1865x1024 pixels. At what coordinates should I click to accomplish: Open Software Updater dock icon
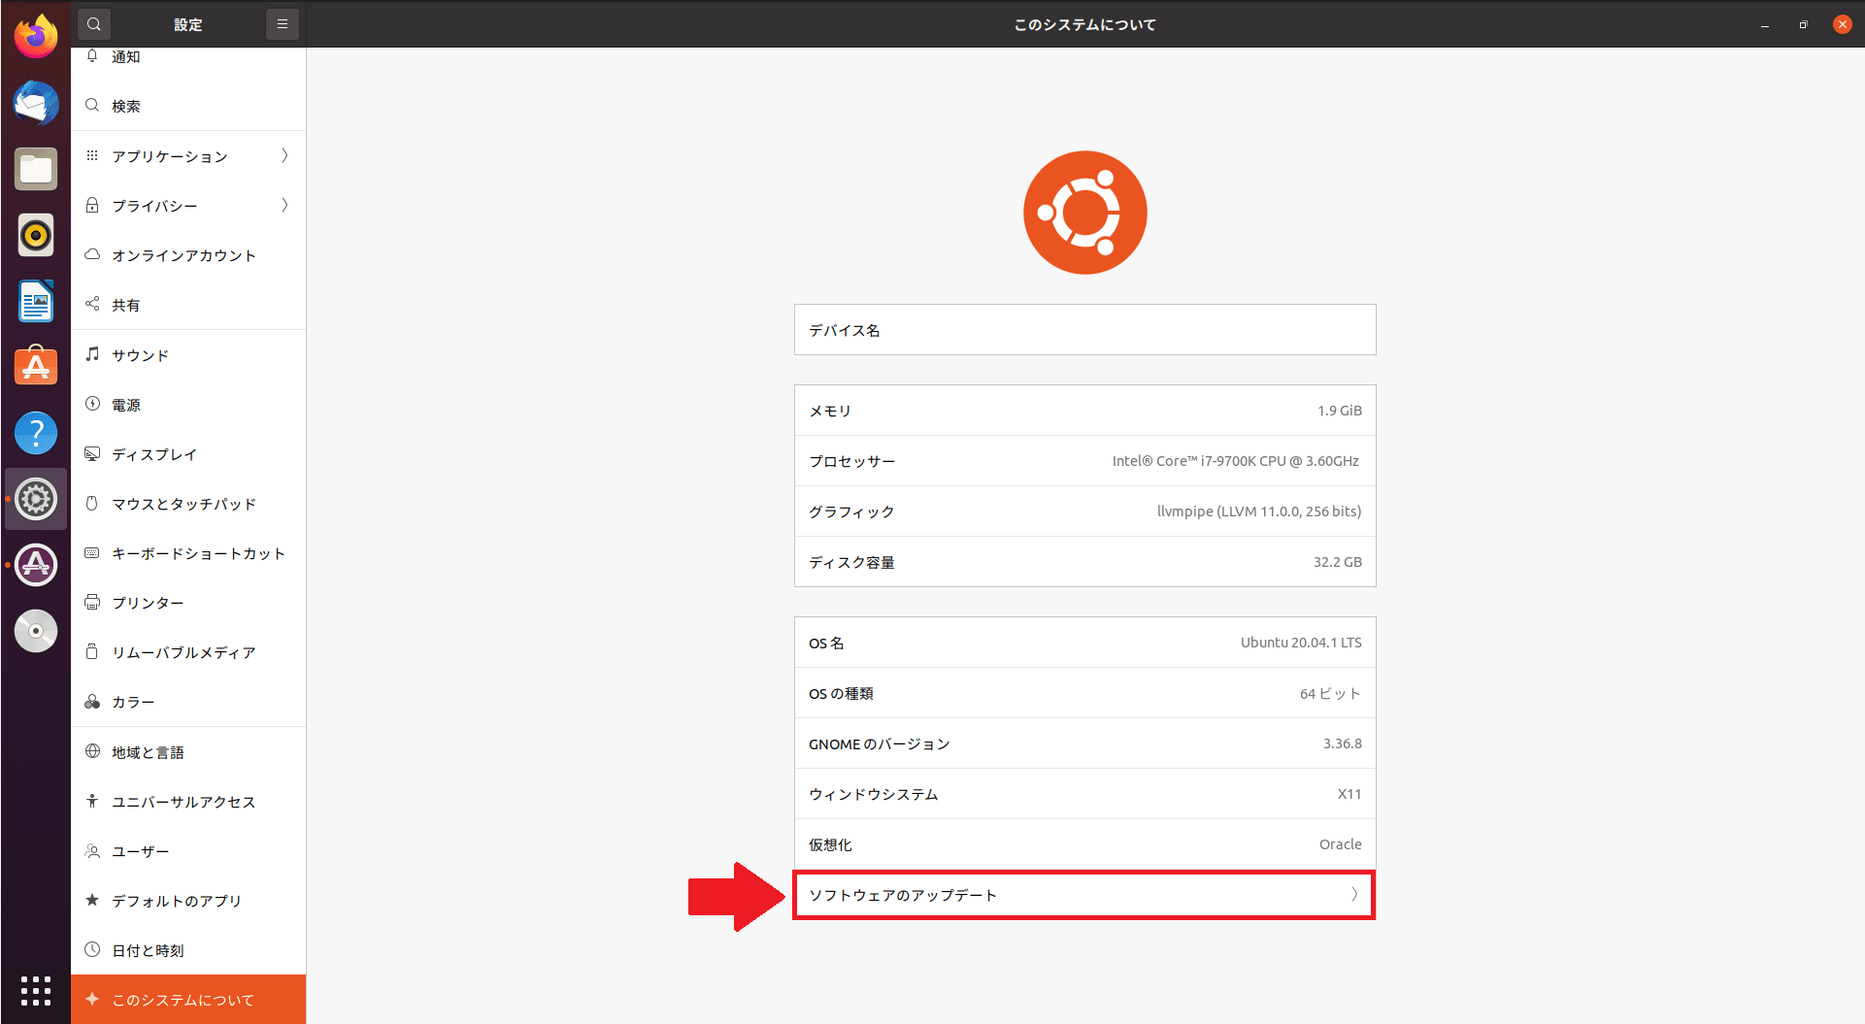36,565
